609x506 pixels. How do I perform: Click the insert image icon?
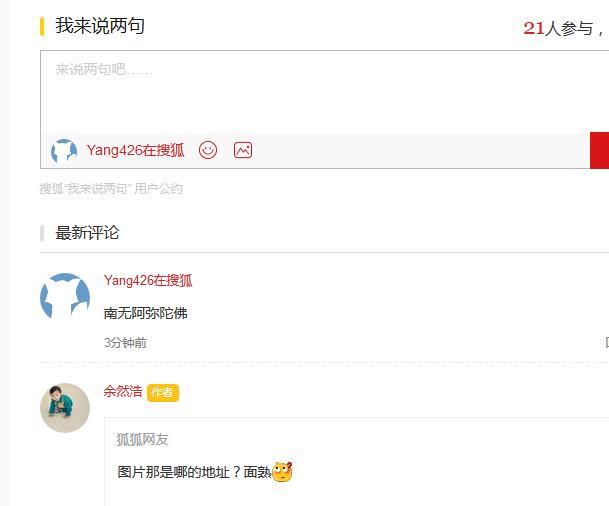(243, 150)
